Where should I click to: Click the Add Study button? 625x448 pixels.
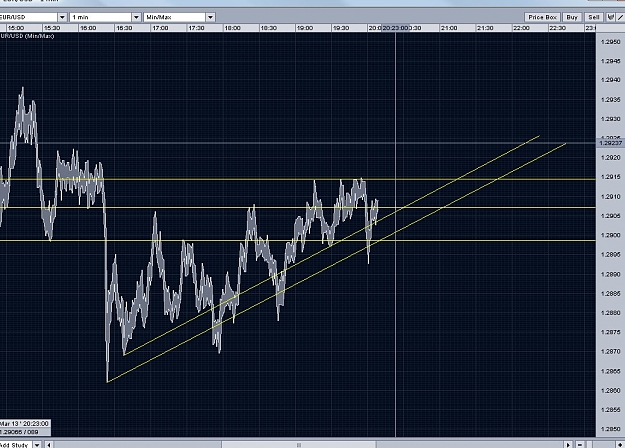point(15,444)
